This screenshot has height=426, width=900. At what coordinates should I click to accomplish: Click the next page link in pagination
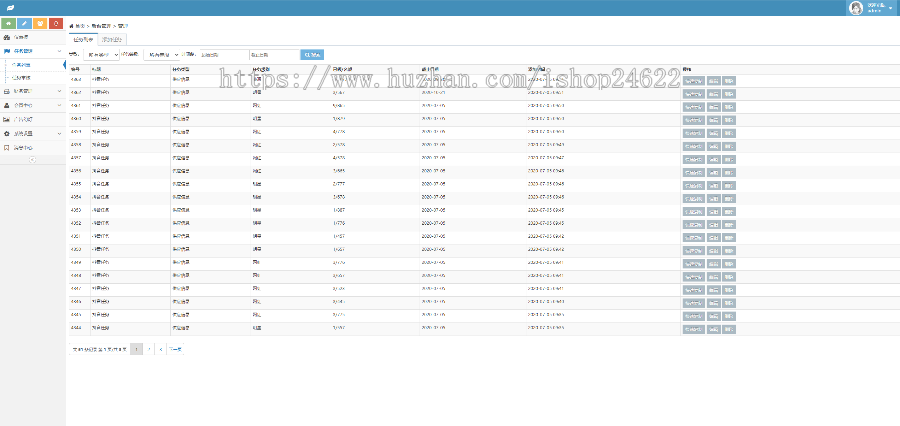[174, 350]
